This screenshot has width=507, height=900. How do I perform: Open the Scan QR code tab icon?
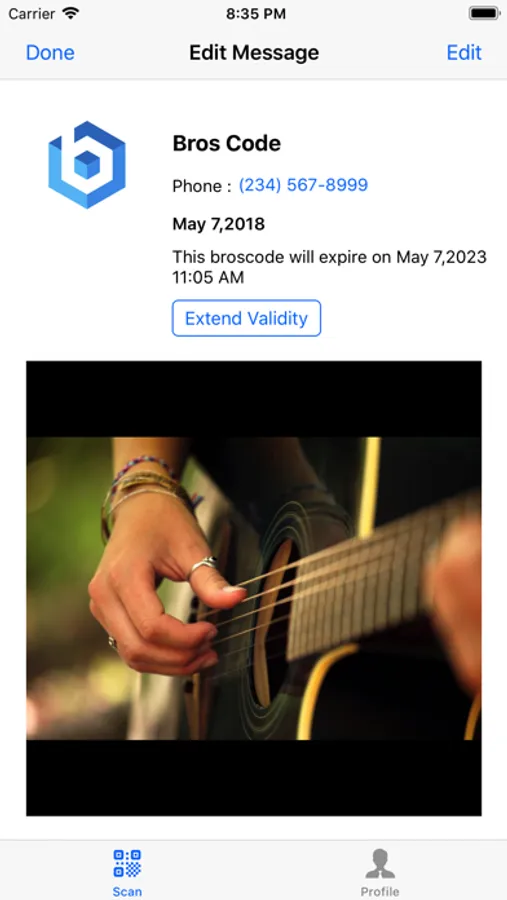(127, 863)
